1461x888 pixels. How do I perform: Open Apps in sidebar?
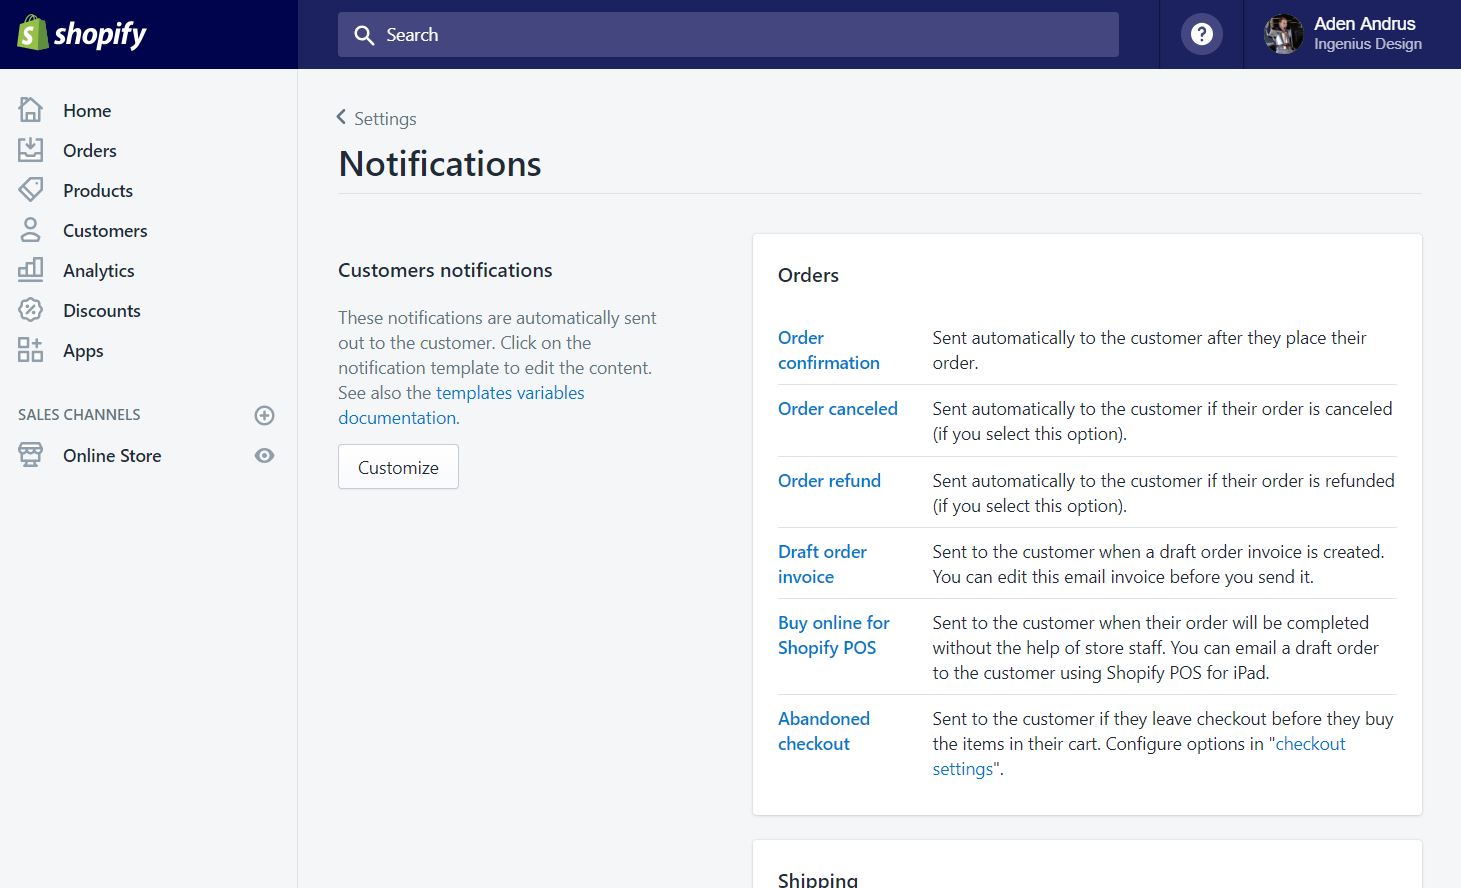tap(83, 351)
